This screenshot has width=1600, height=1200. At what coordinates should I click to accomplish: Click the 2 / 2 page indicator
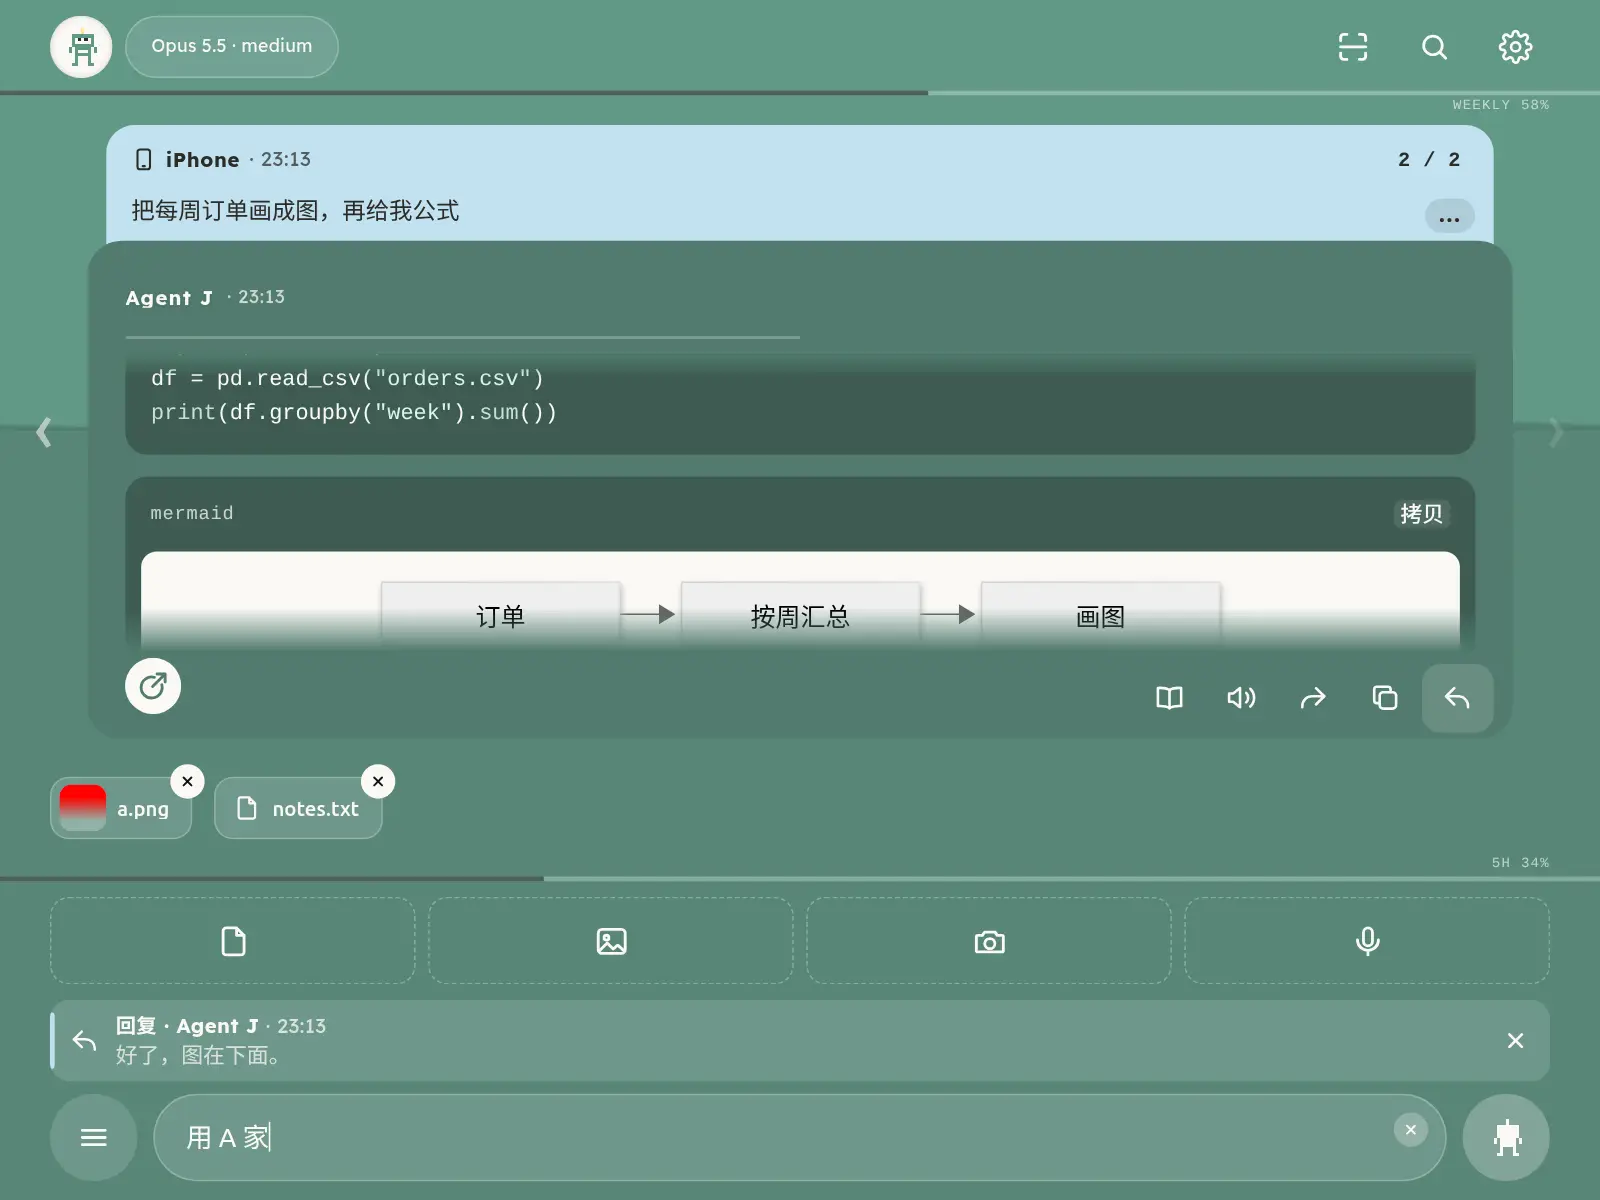tap(1429, 160)
